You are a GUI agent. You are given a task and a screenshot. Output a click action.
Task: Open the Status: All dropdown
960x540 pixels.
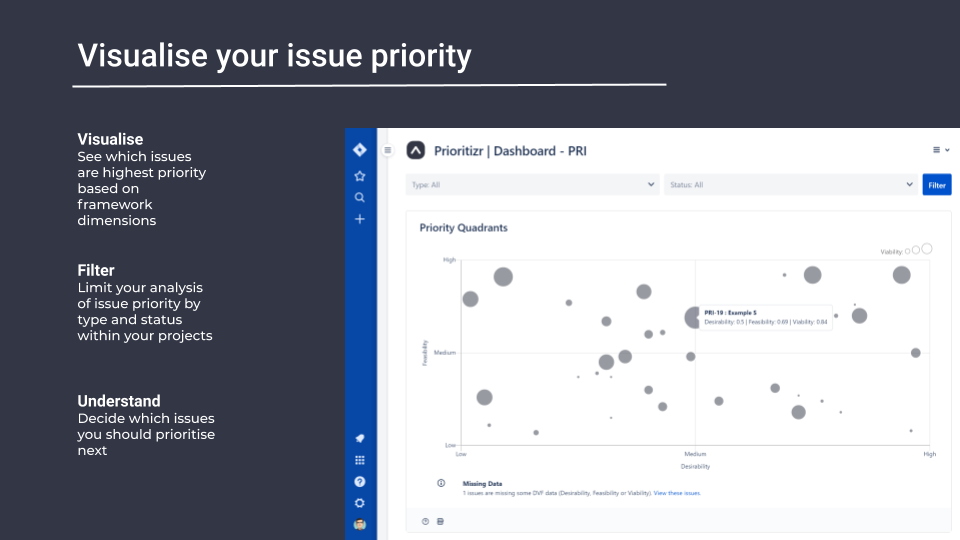coord(791,185)
